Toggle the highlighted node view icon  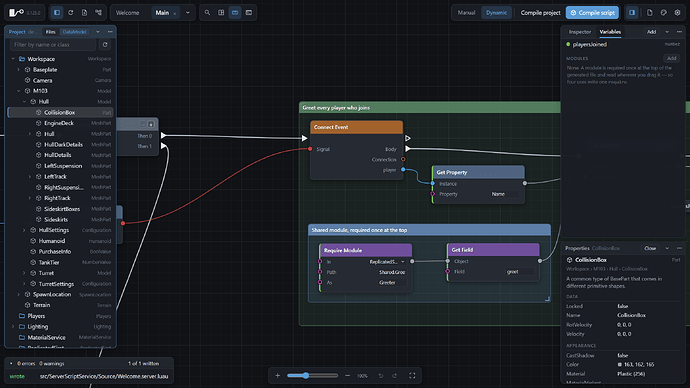point(235,13)
